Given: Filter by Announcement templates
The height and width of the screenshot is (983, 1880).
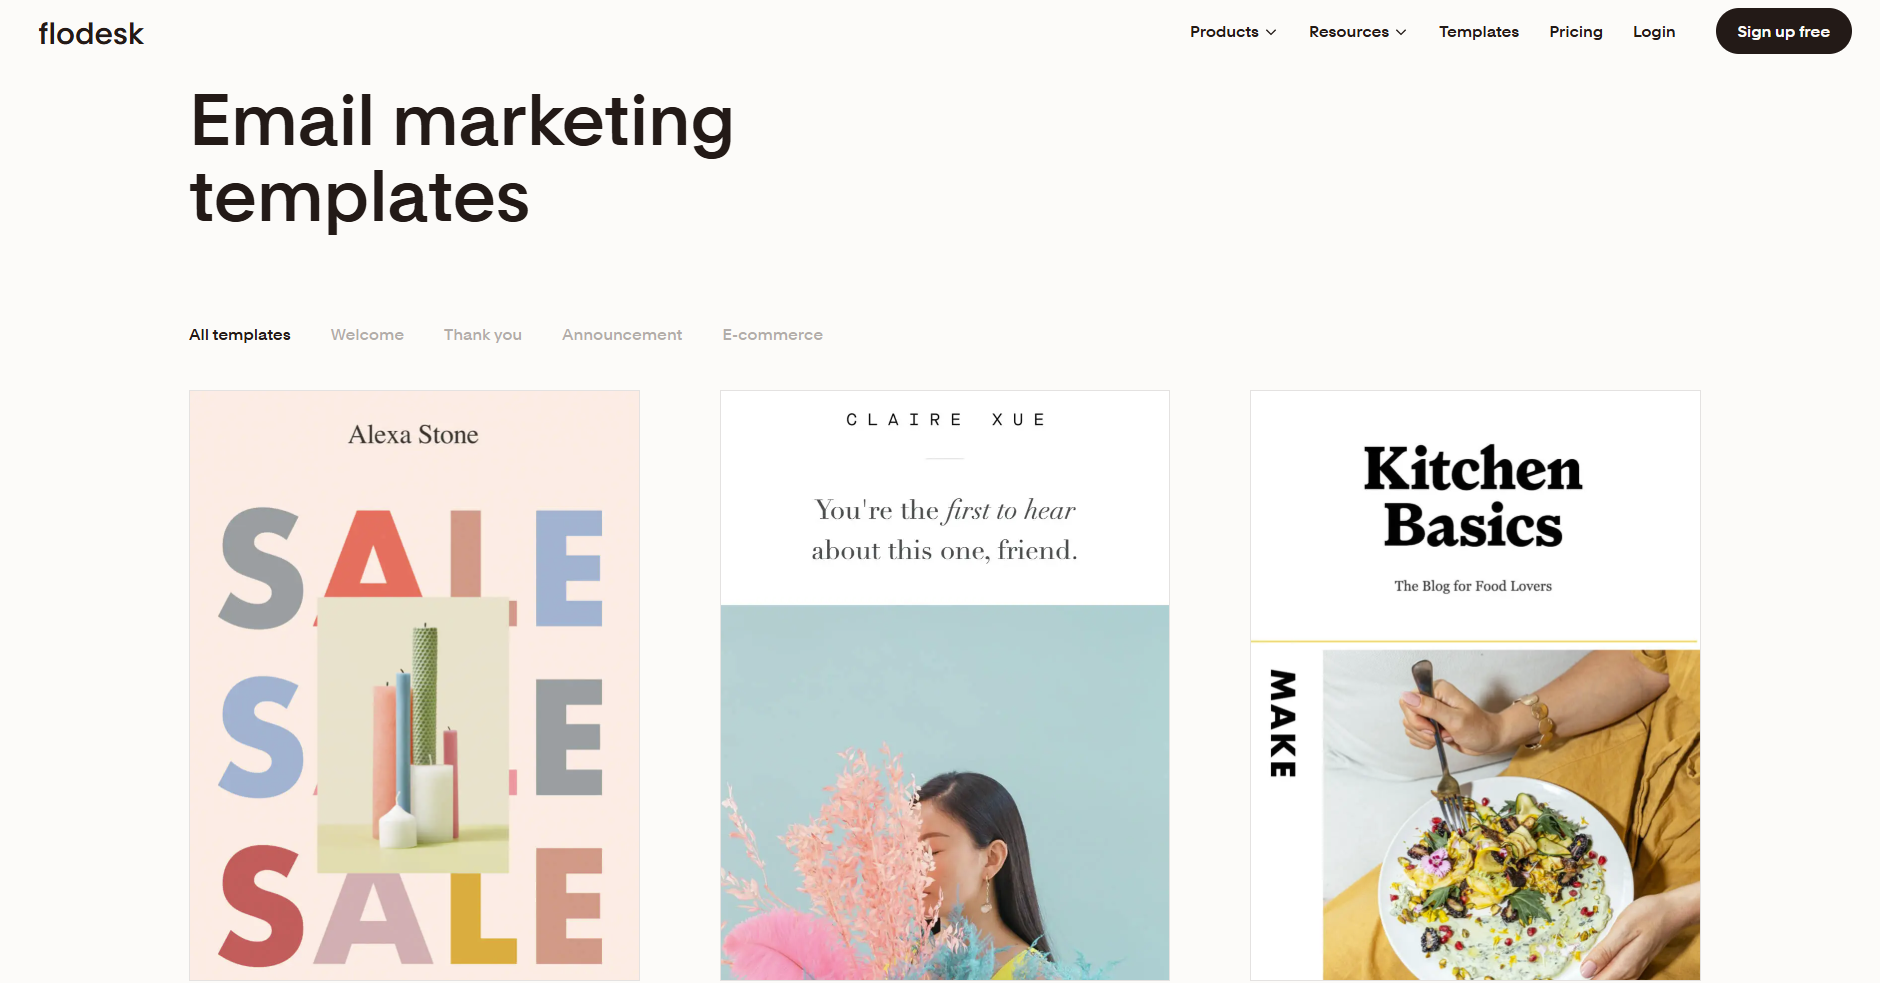Looking at the screenshot, I should click(x=622, y=335).
